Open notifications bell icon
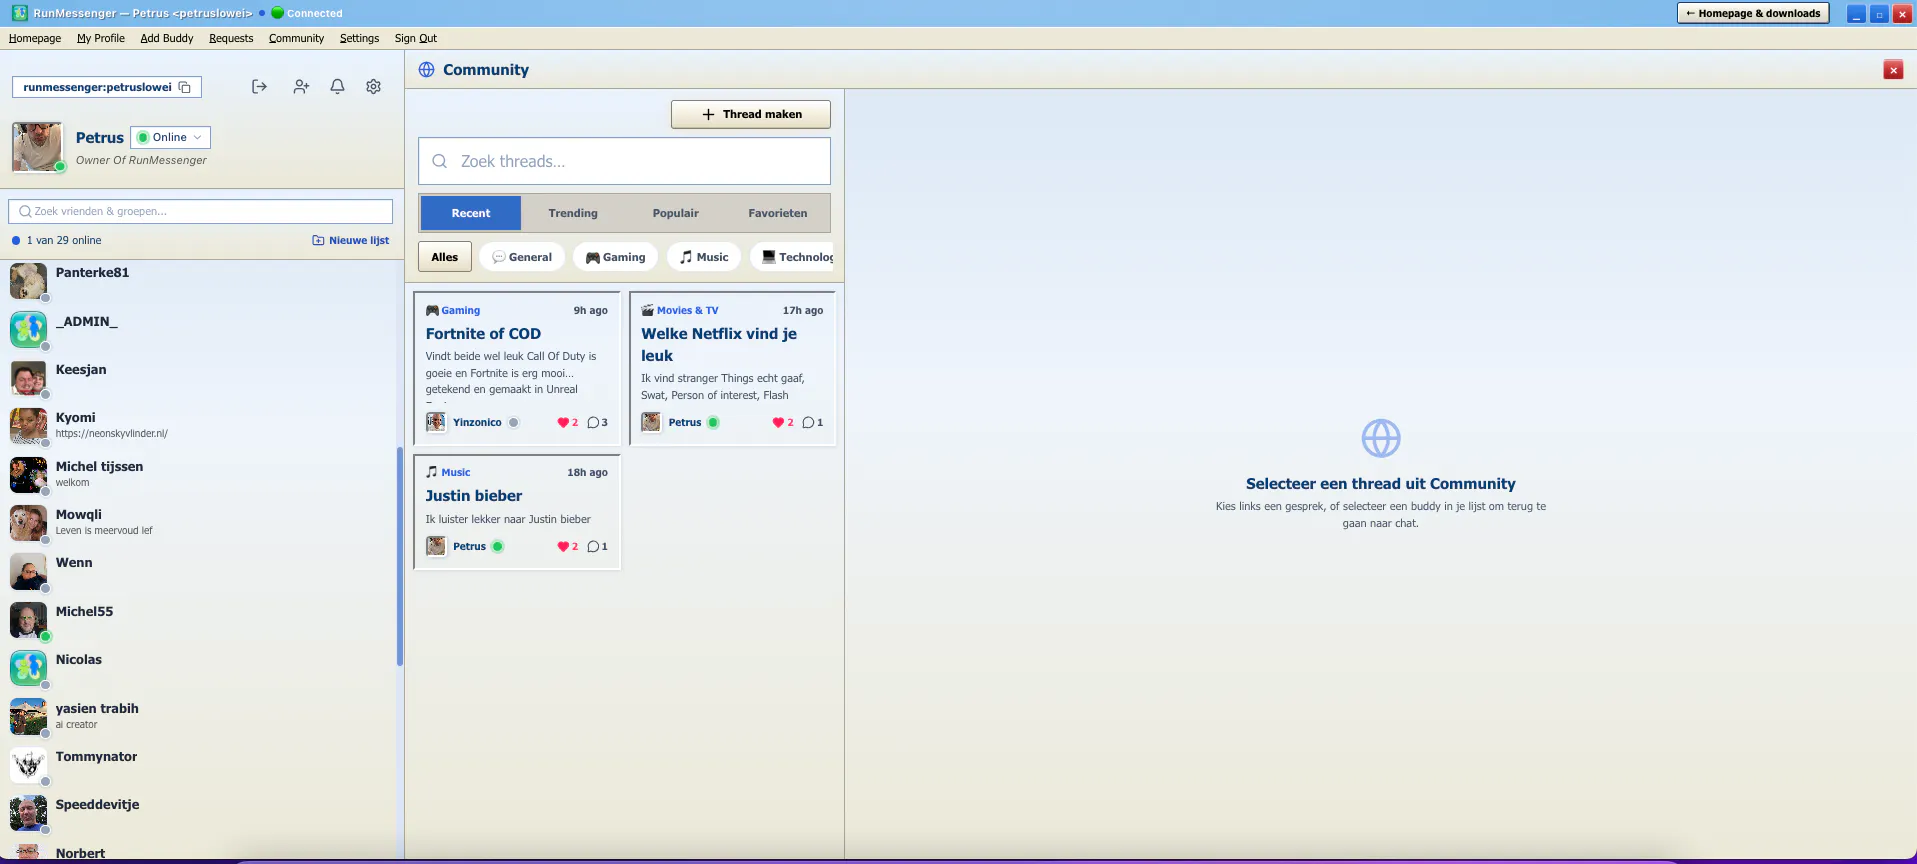Screen dimensions: 1917x864 (337, 87)
